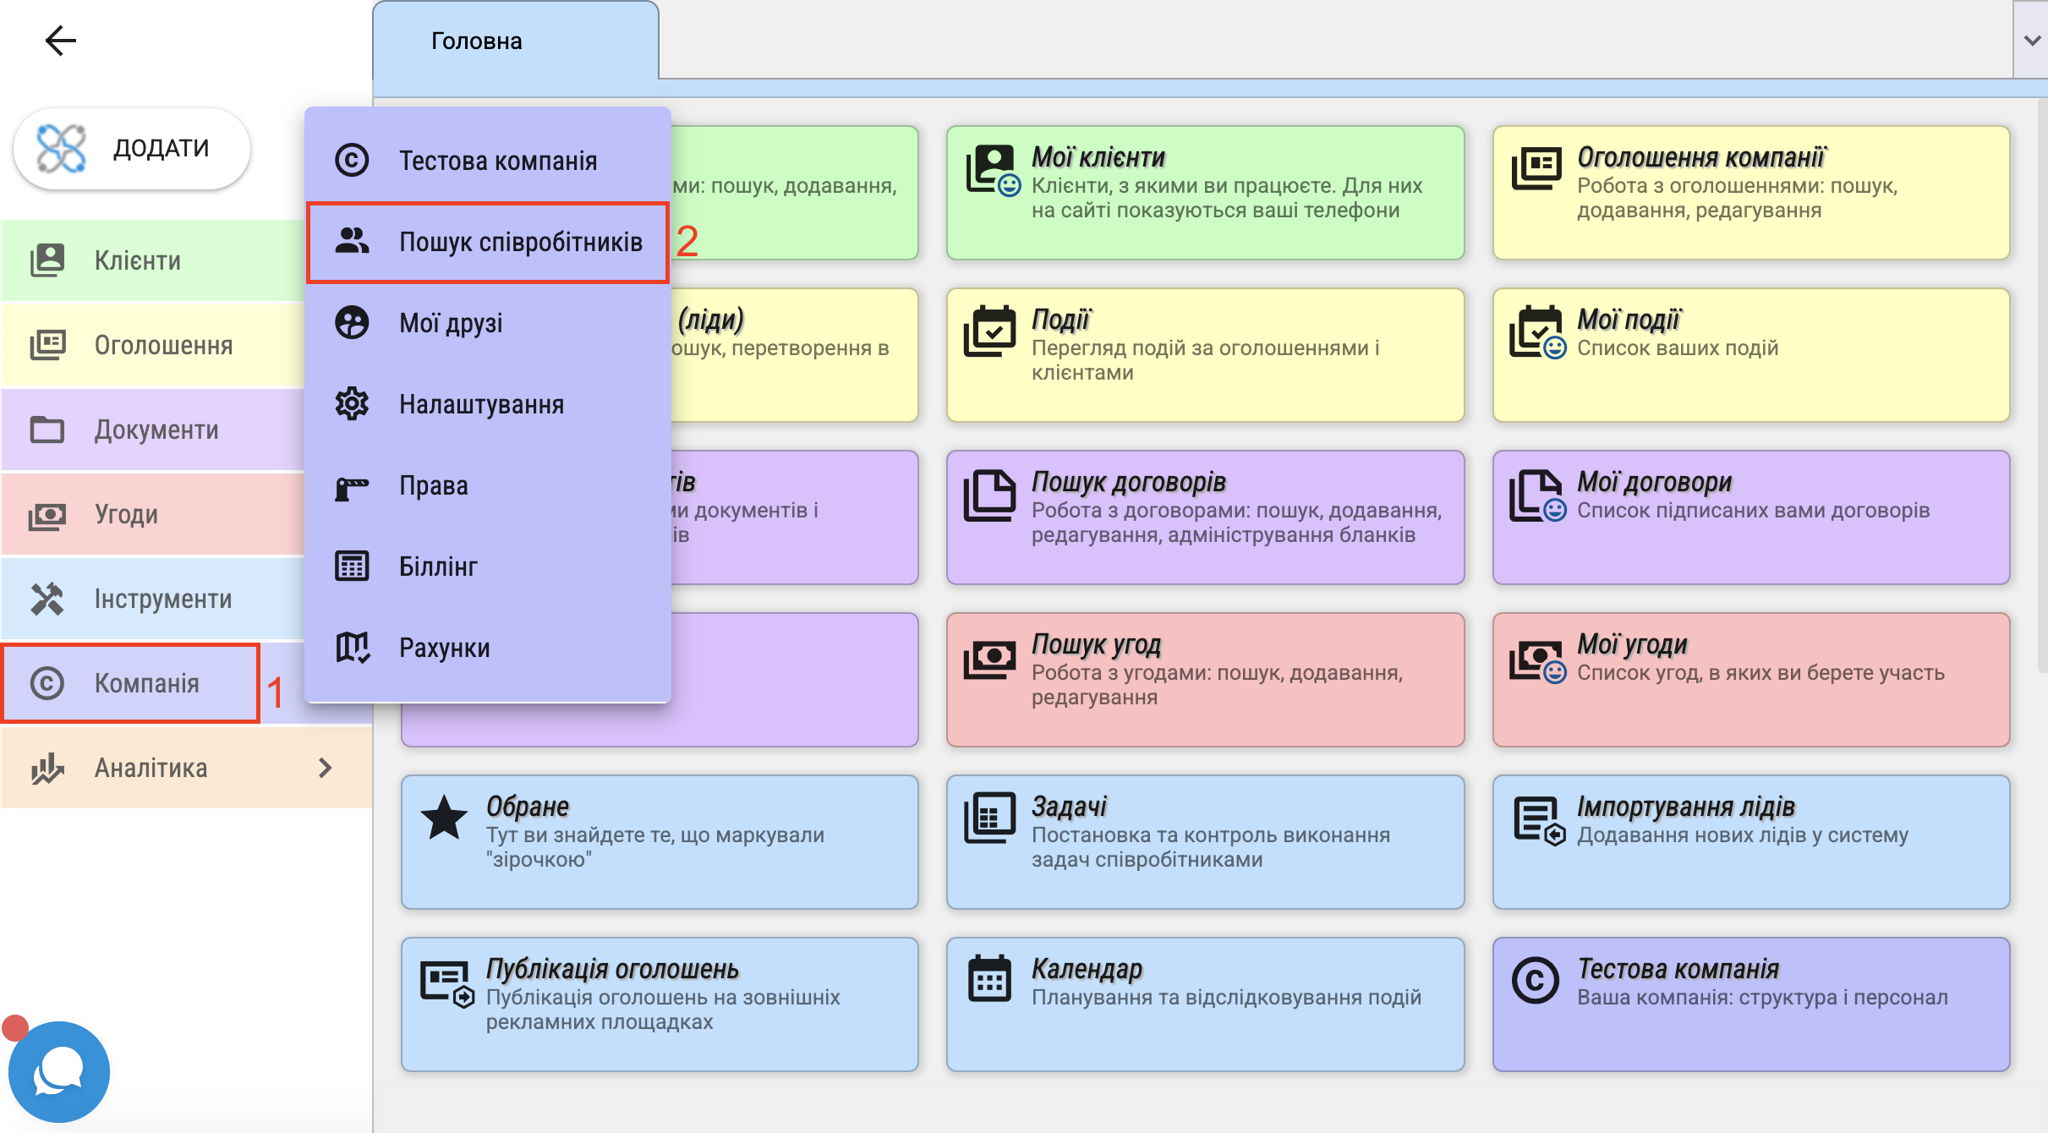The width and height of the screenshot is (2048, 1133).
Task: Click the calculator icon beside Біллінг
Action: [x=352, y=566]
